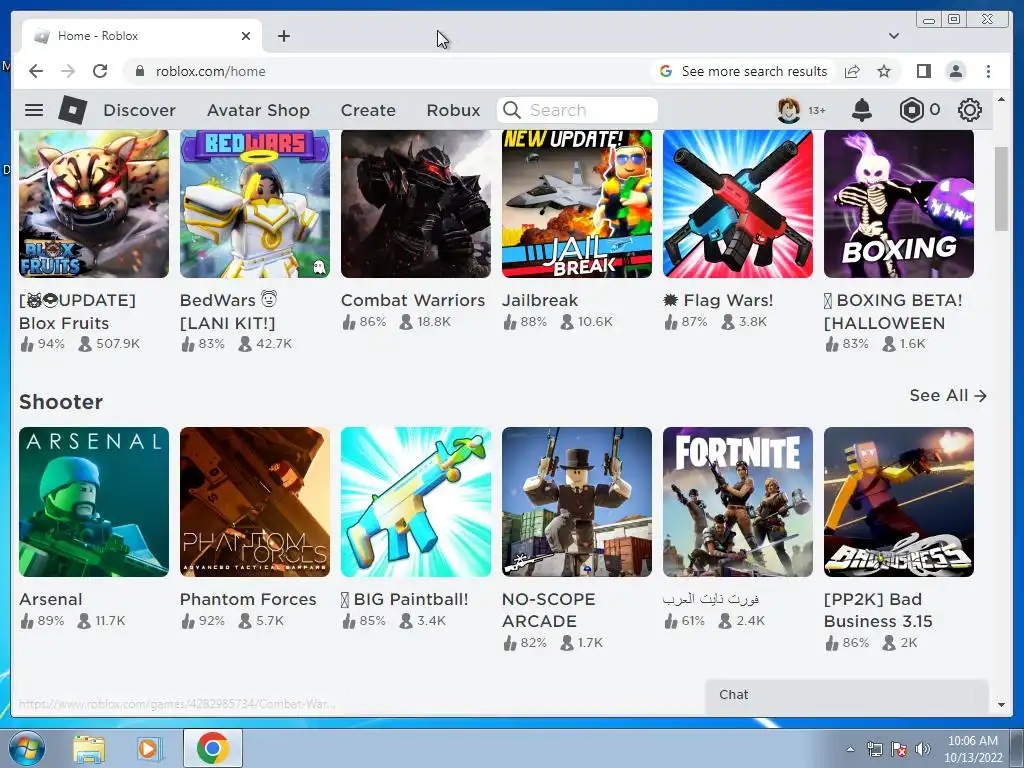The width and height of the screenshot is (1024, 768).
Task: Open the Discover menu
Action: (x=139, y=110)
